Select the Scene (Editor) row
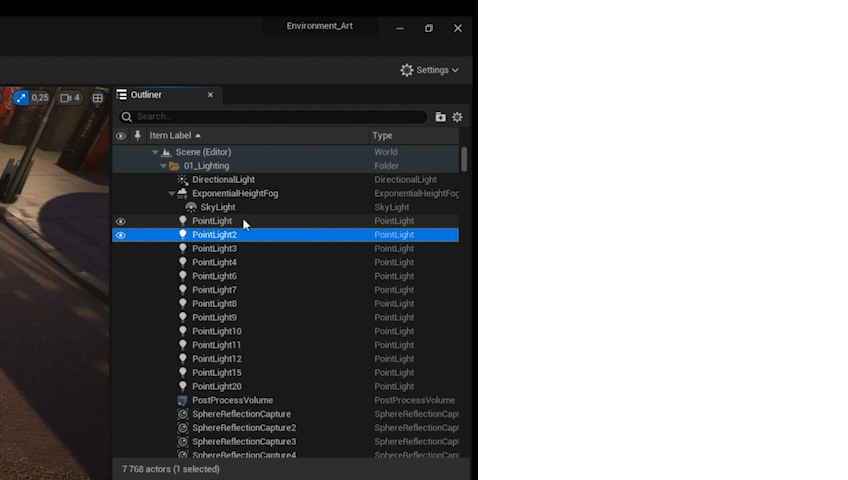 click(286, 152)
